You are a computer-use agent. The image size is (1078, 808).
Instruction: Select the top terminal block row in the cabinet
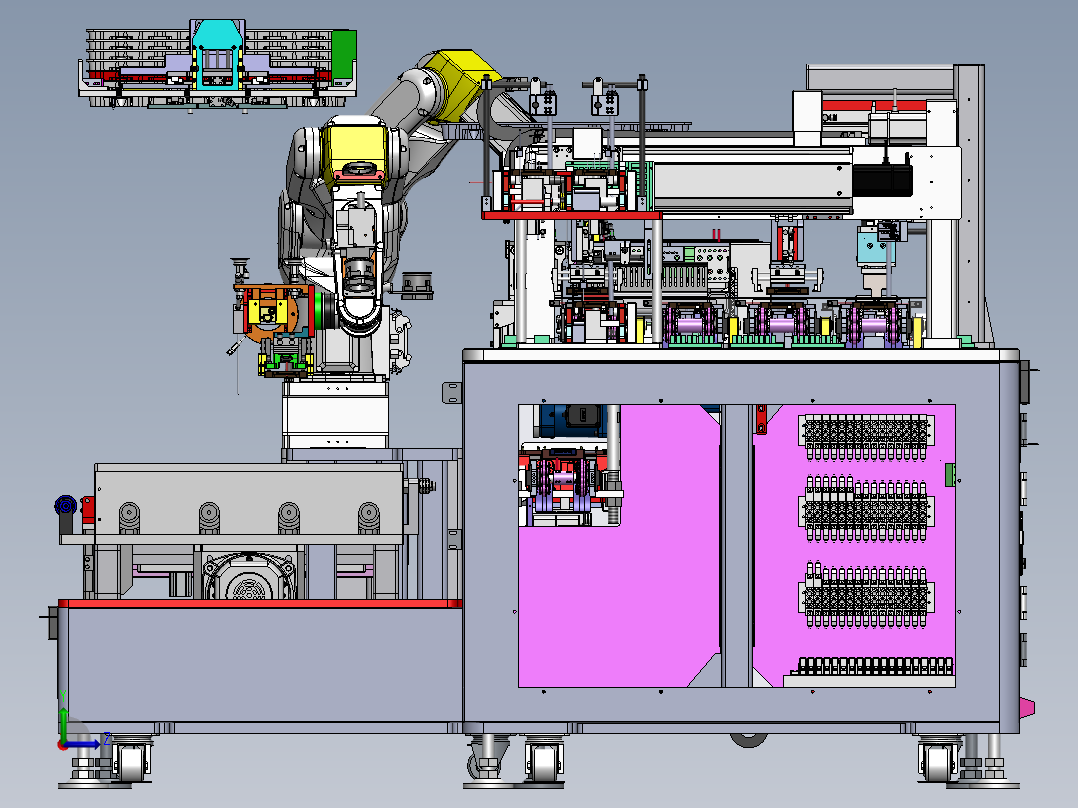pos(866,437)
